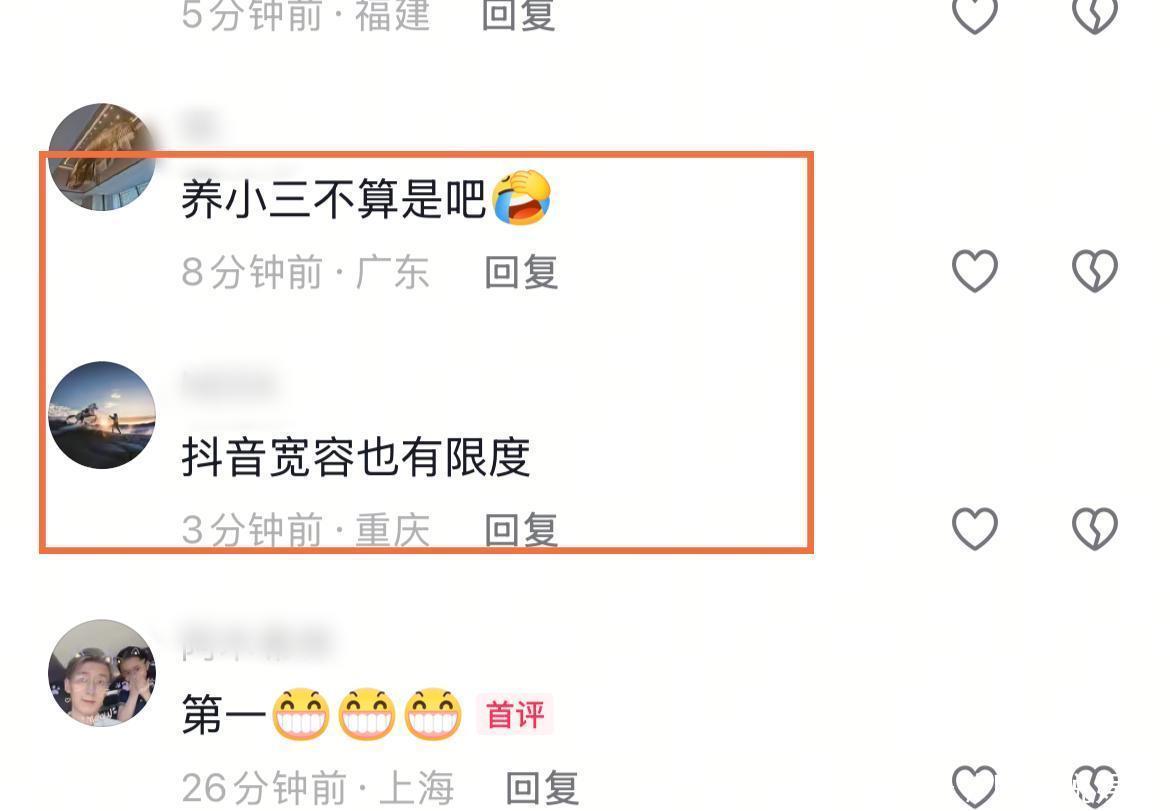Reply to the 福建 comment

tap(519, 15)
